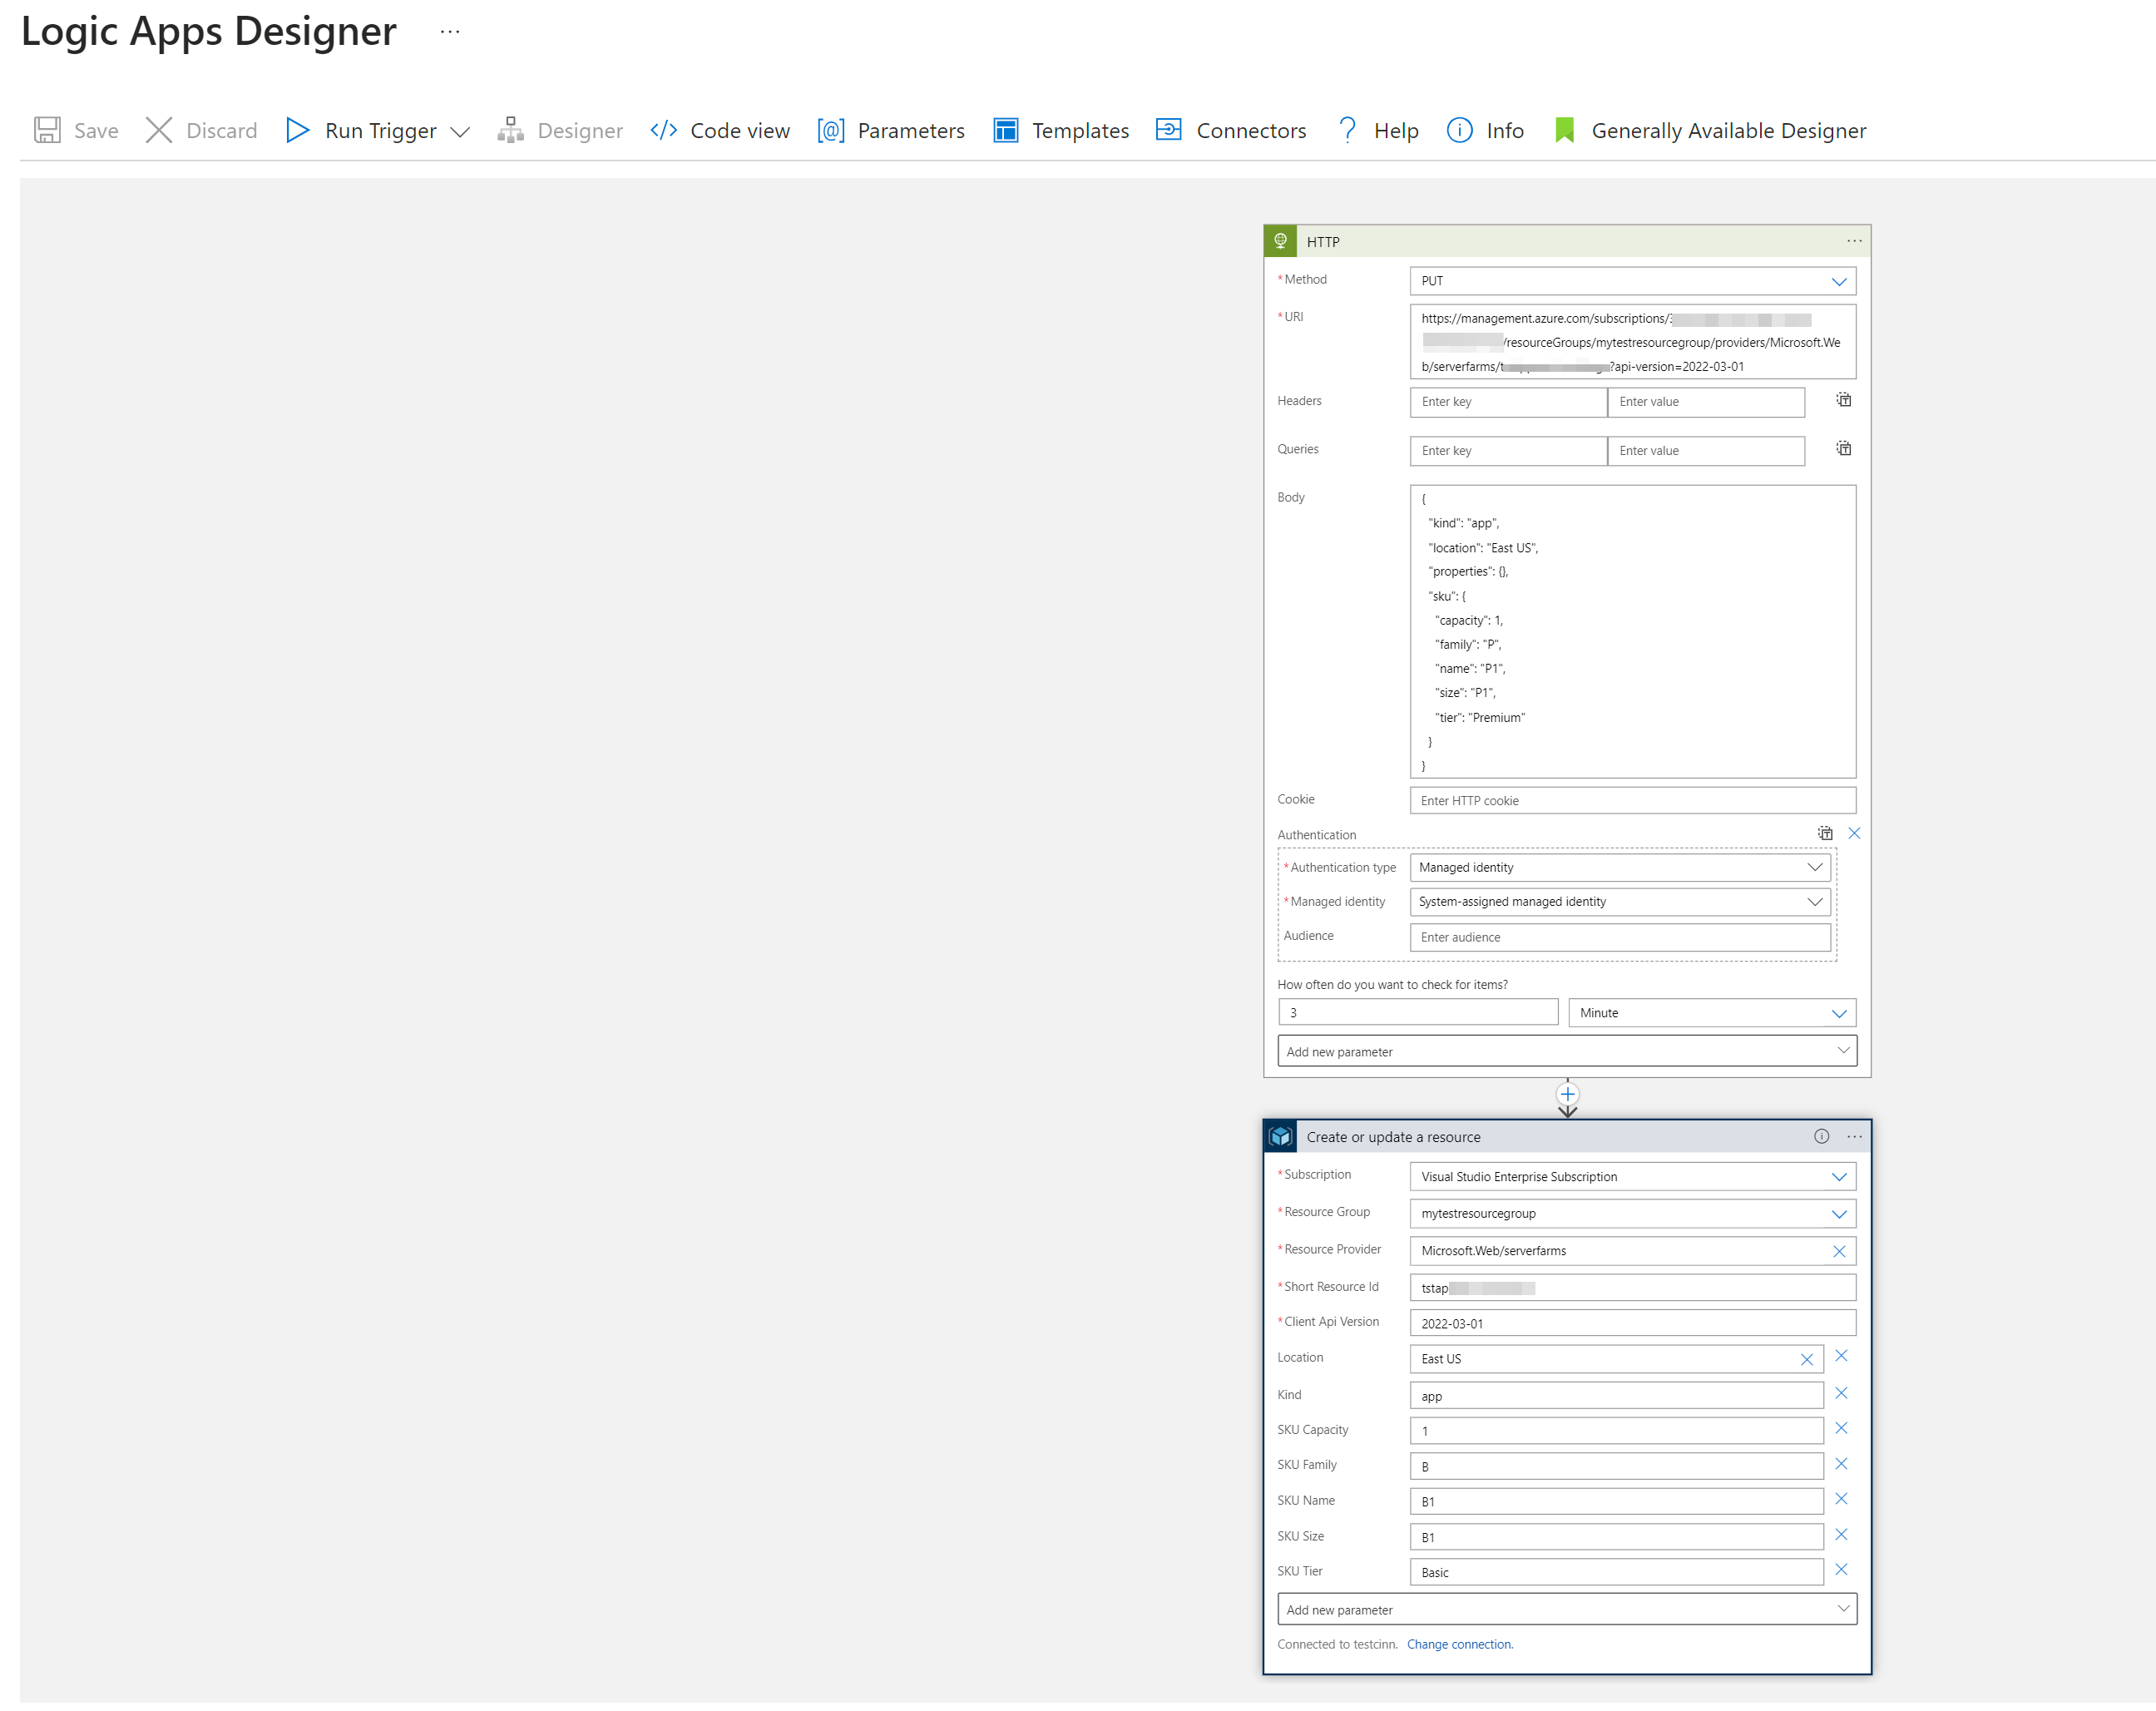2156x1711 pixels.
Task: Click the Save icon in the toolbar
Action: coord(47,130)
